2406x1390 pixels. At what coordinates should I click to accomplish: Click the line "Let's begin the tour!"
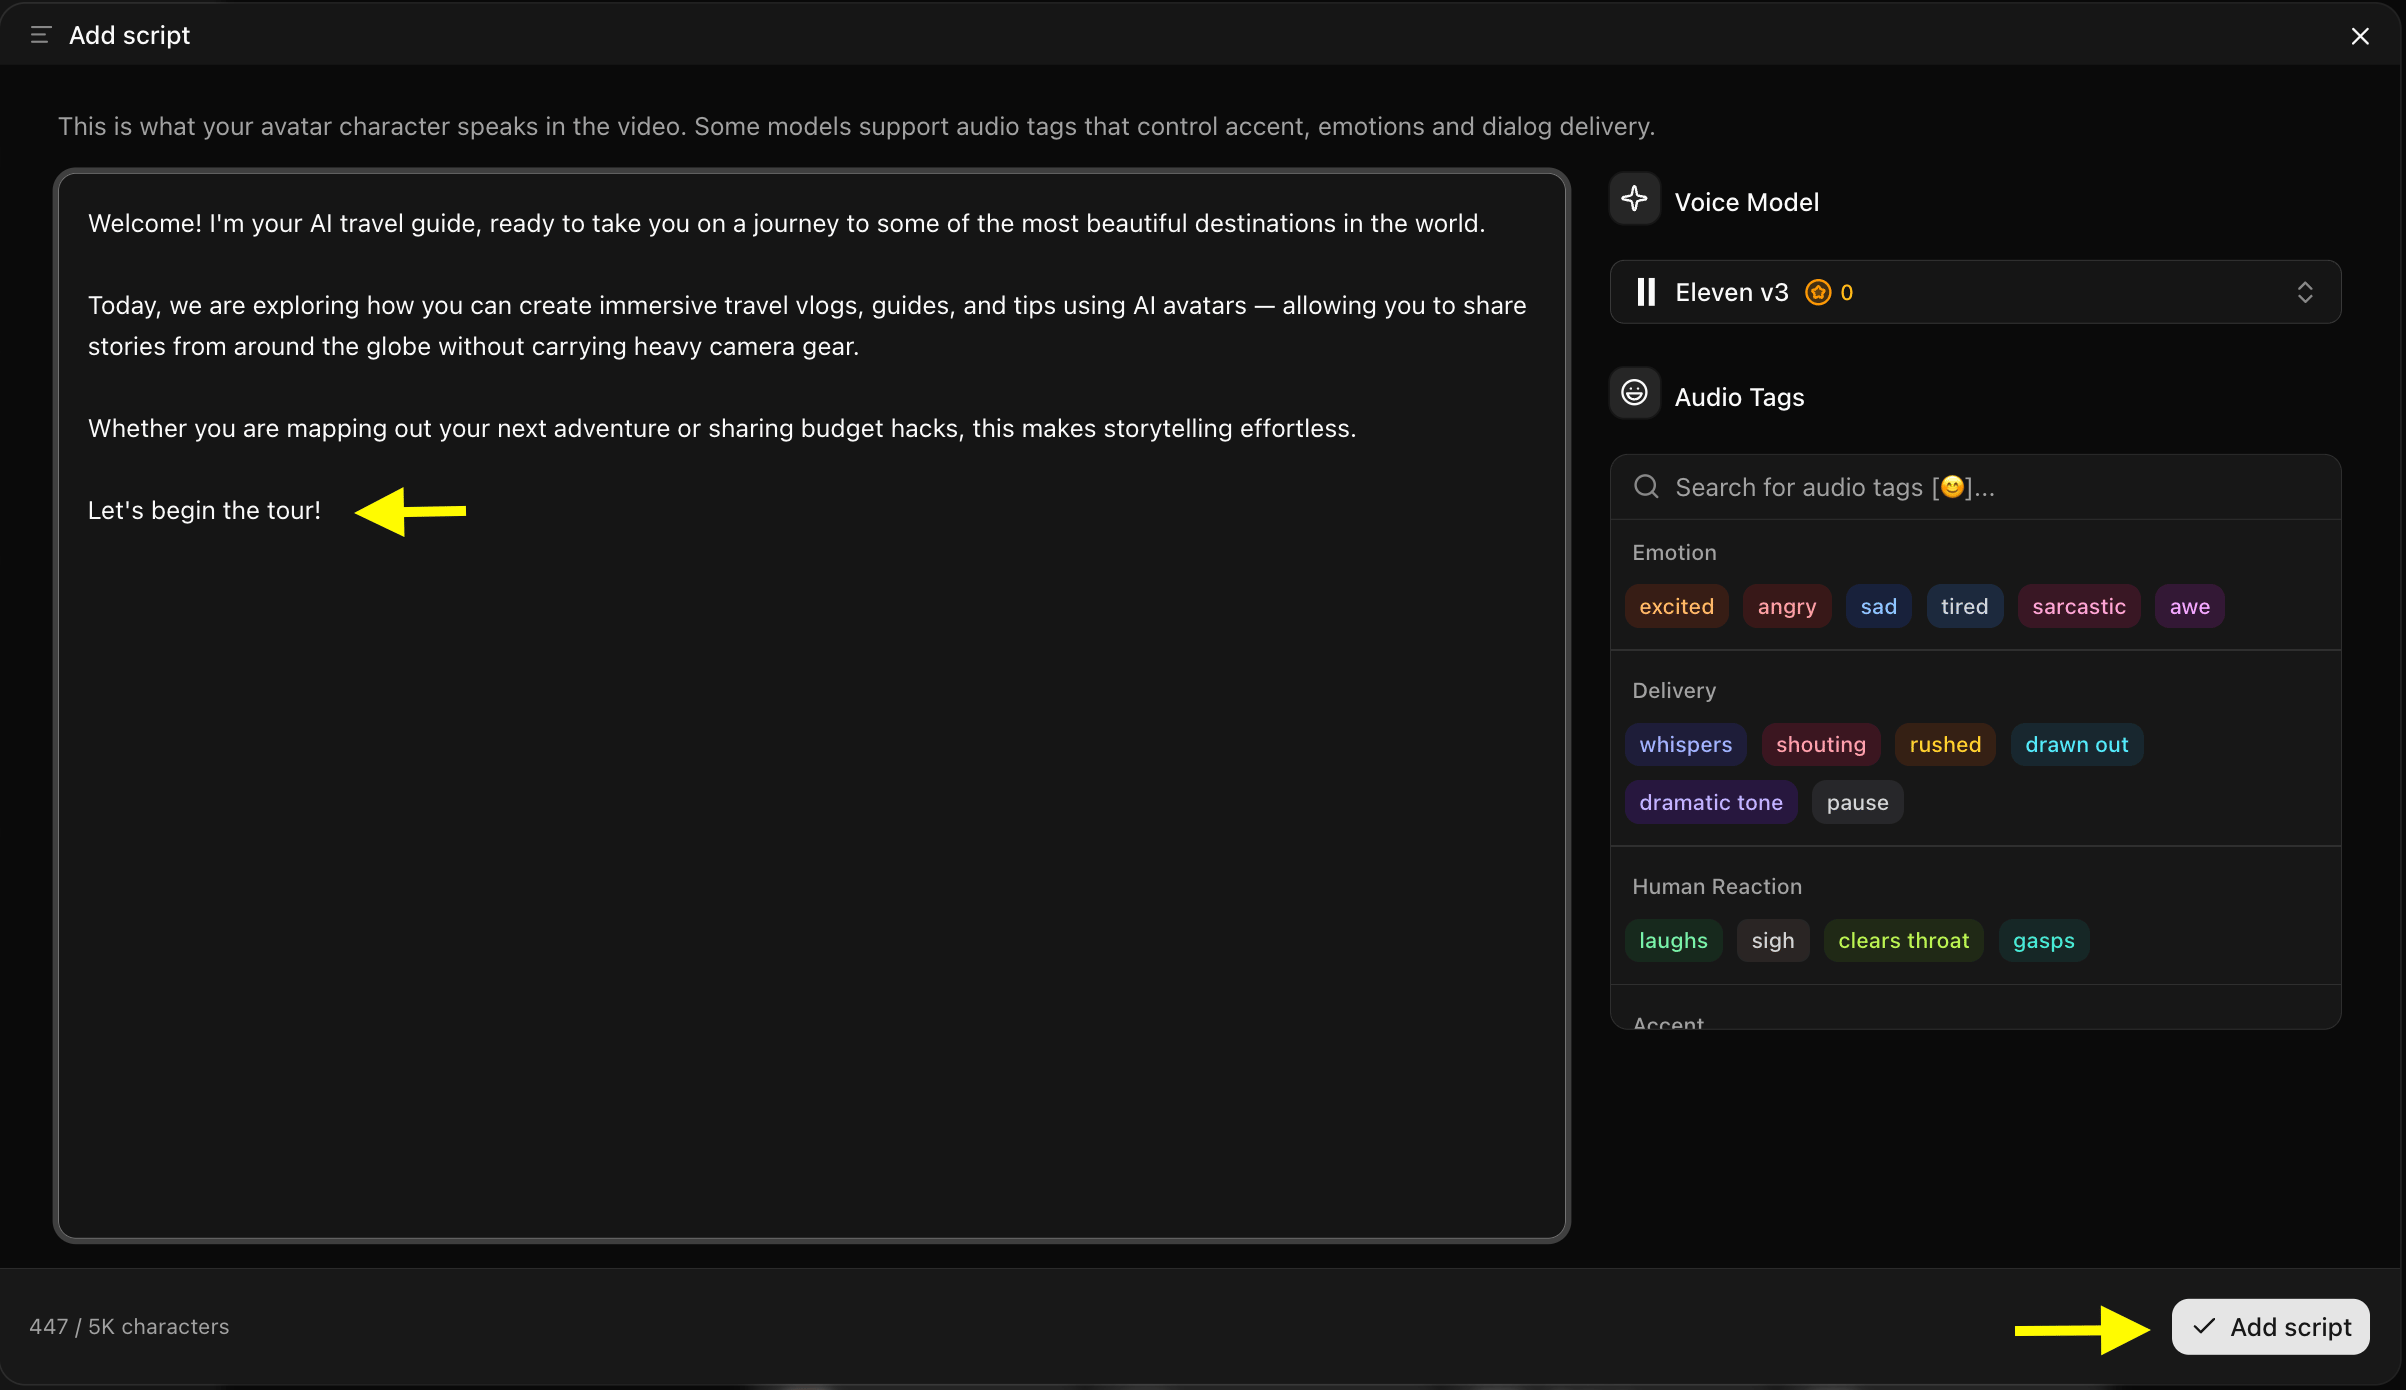pyautogui.click(x=204, y=510)
